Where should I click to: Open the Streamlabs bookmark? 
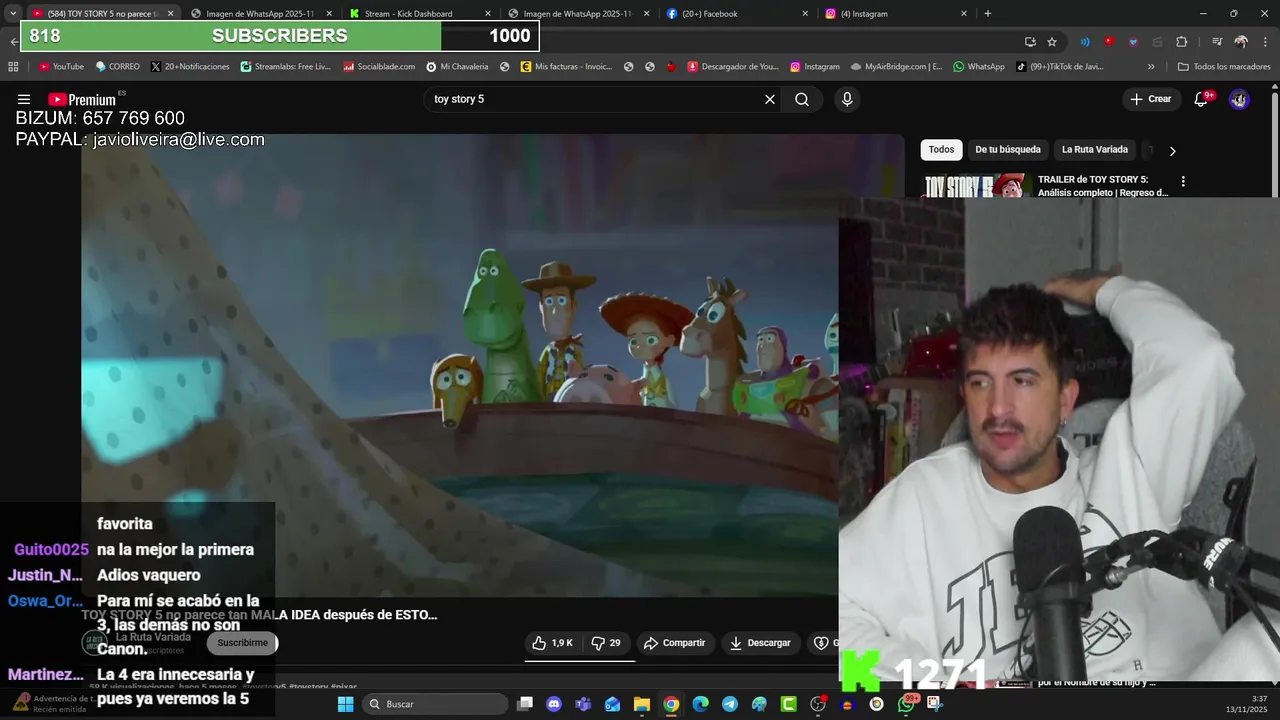tap(286, 67)
